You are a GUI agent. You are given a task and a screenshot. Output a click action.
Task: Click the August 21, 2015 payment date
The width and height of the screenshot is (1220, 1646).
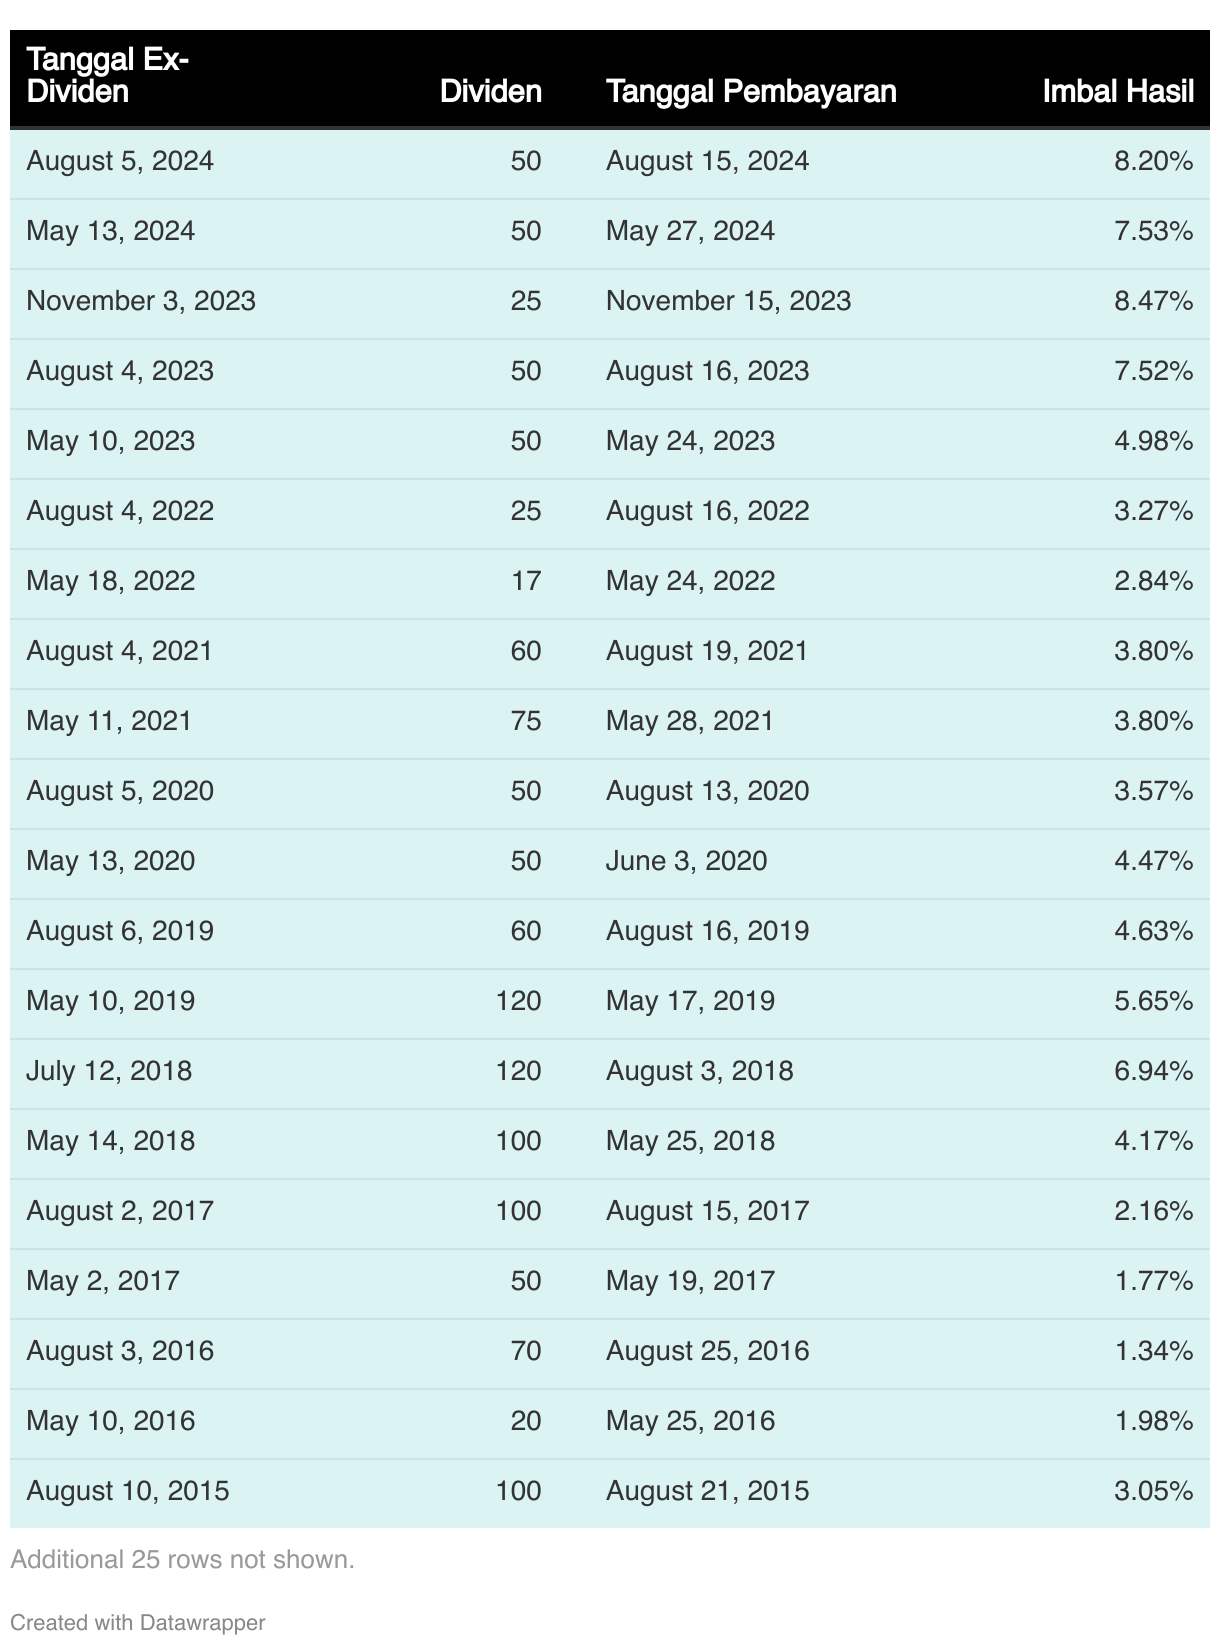(x=707, y=1491)
